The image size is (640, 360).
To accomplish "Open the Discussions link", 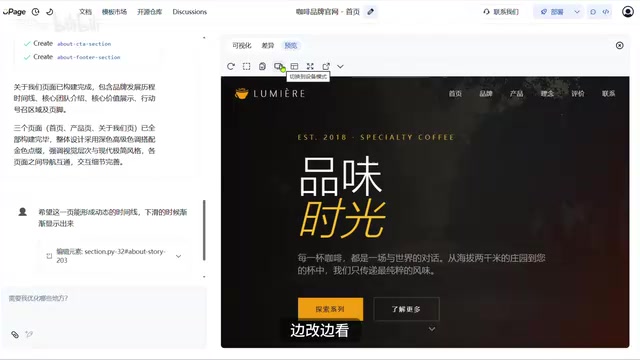I will [x=189, y=12].
